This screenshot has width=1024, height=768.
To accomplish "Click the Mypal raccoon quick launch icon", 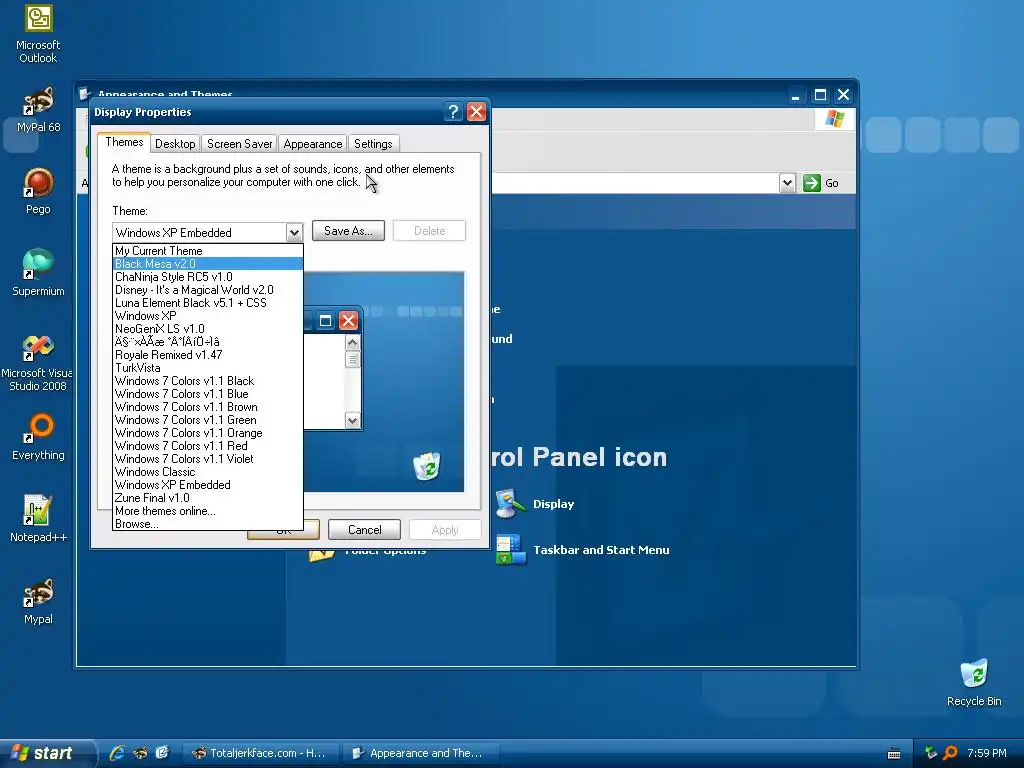I will [140, 753].
